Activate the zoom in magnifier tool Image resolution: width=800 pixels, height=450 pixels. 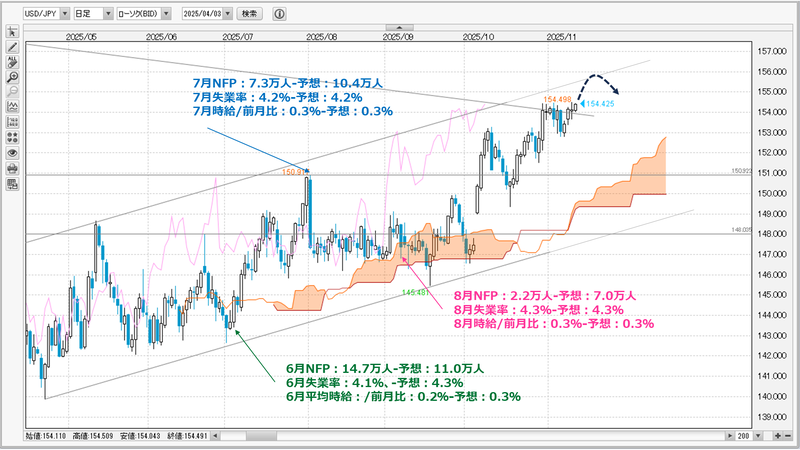click(12, 78)
